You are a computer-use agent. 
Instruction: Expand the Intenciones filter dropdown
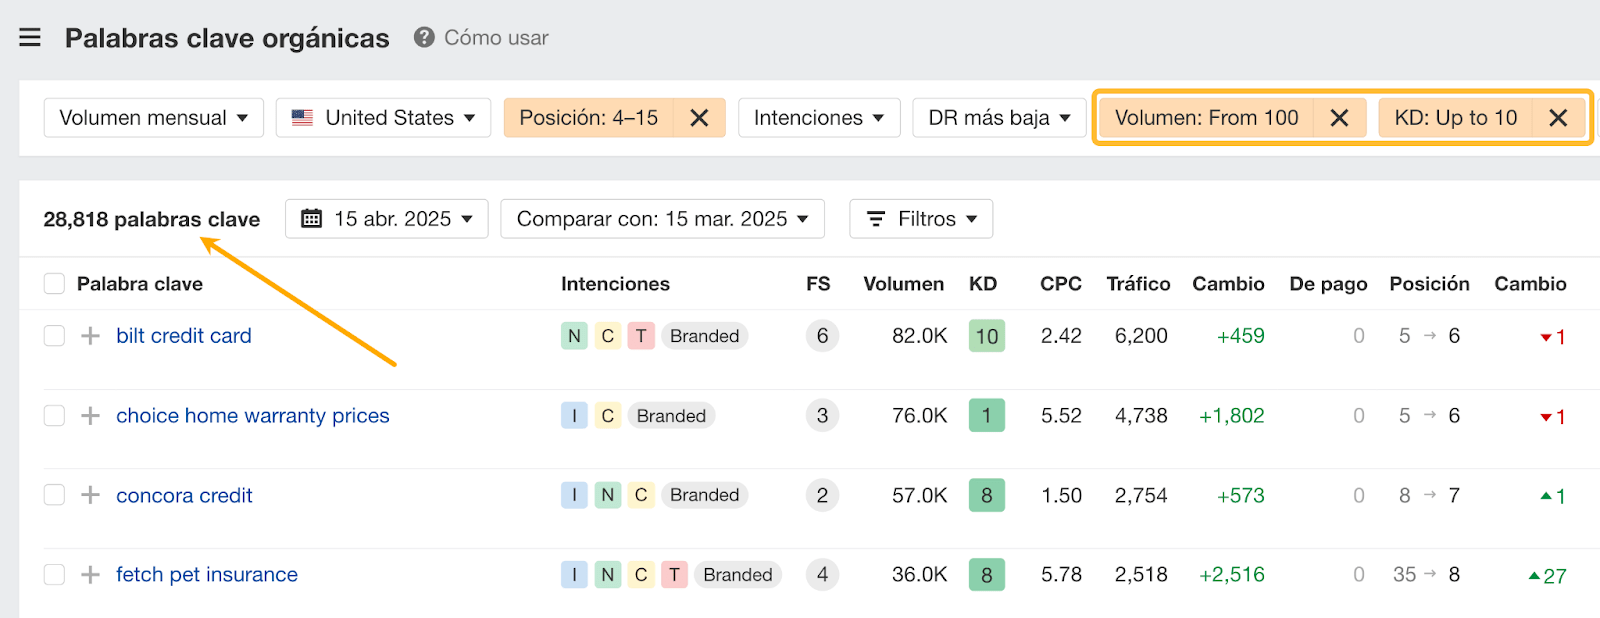818,118
